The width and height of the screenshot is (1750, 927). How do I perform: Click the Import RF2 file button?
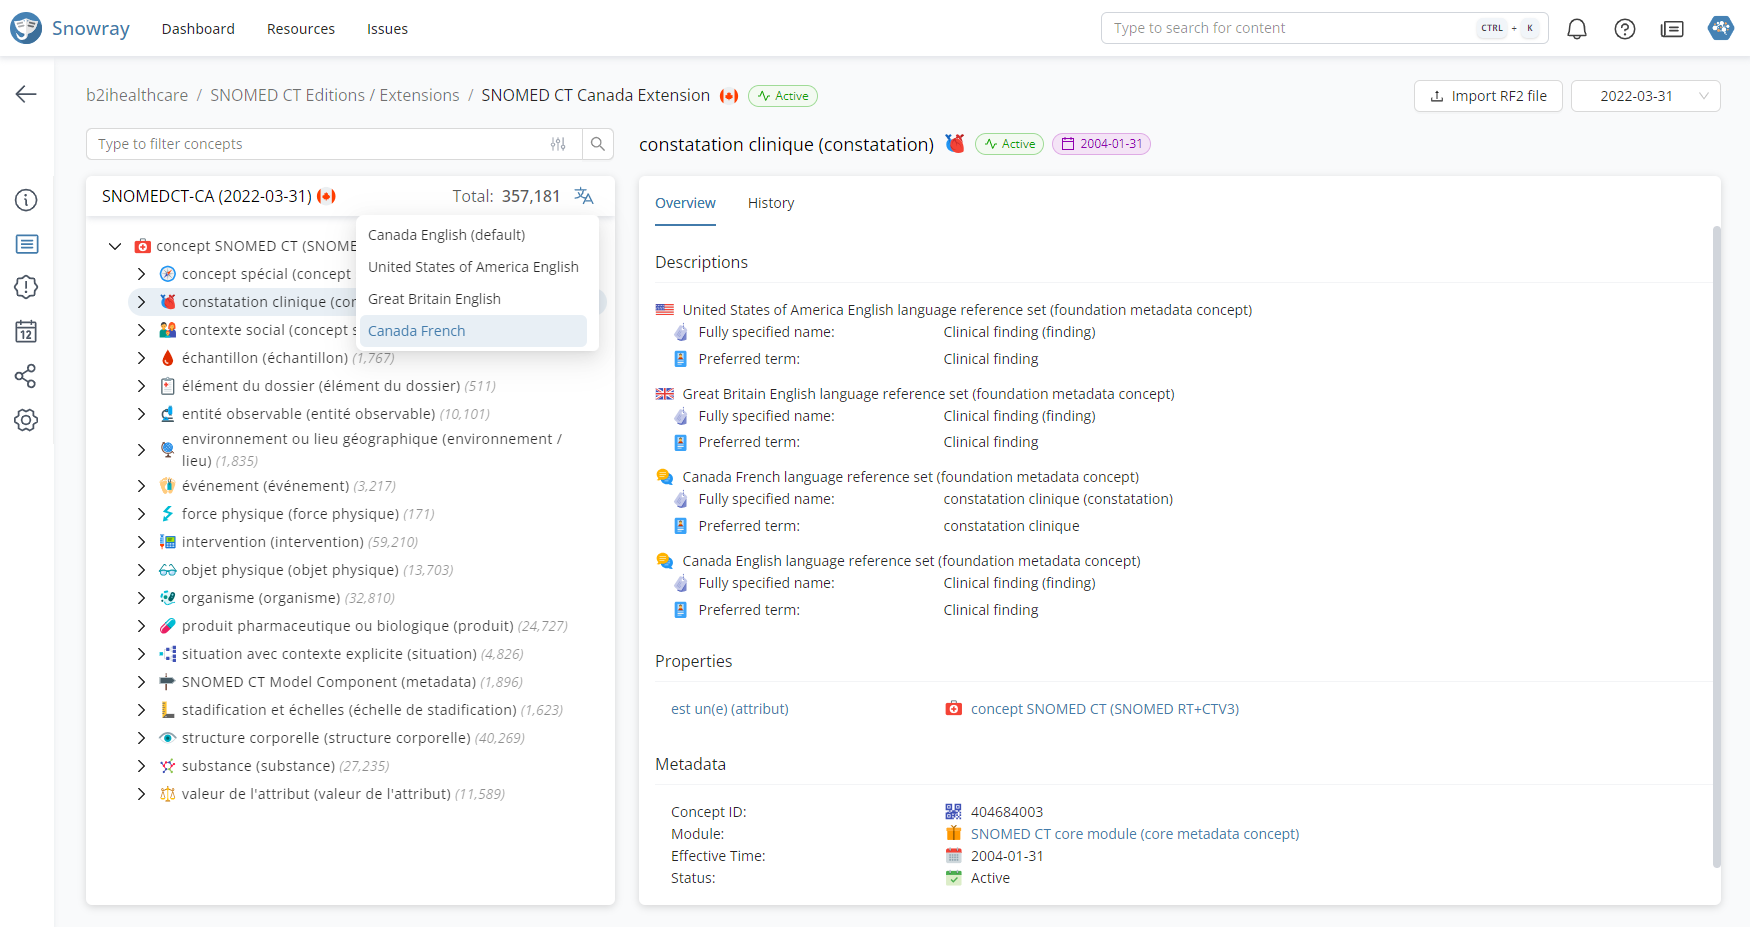pos(1487,96)
